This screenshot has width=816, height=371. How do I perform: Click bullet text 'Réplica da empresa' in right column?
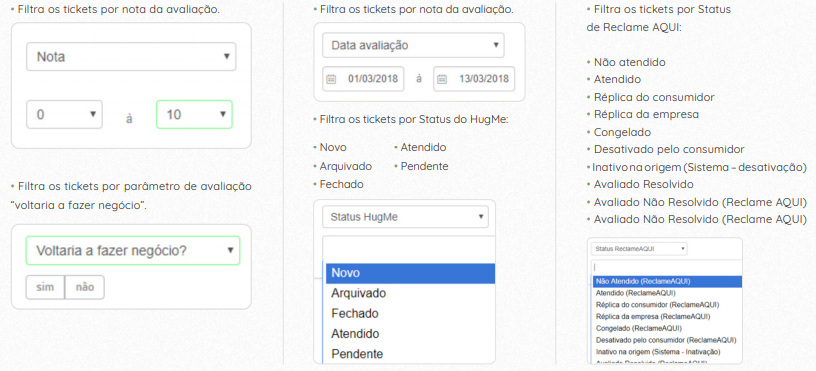(646, 114)
